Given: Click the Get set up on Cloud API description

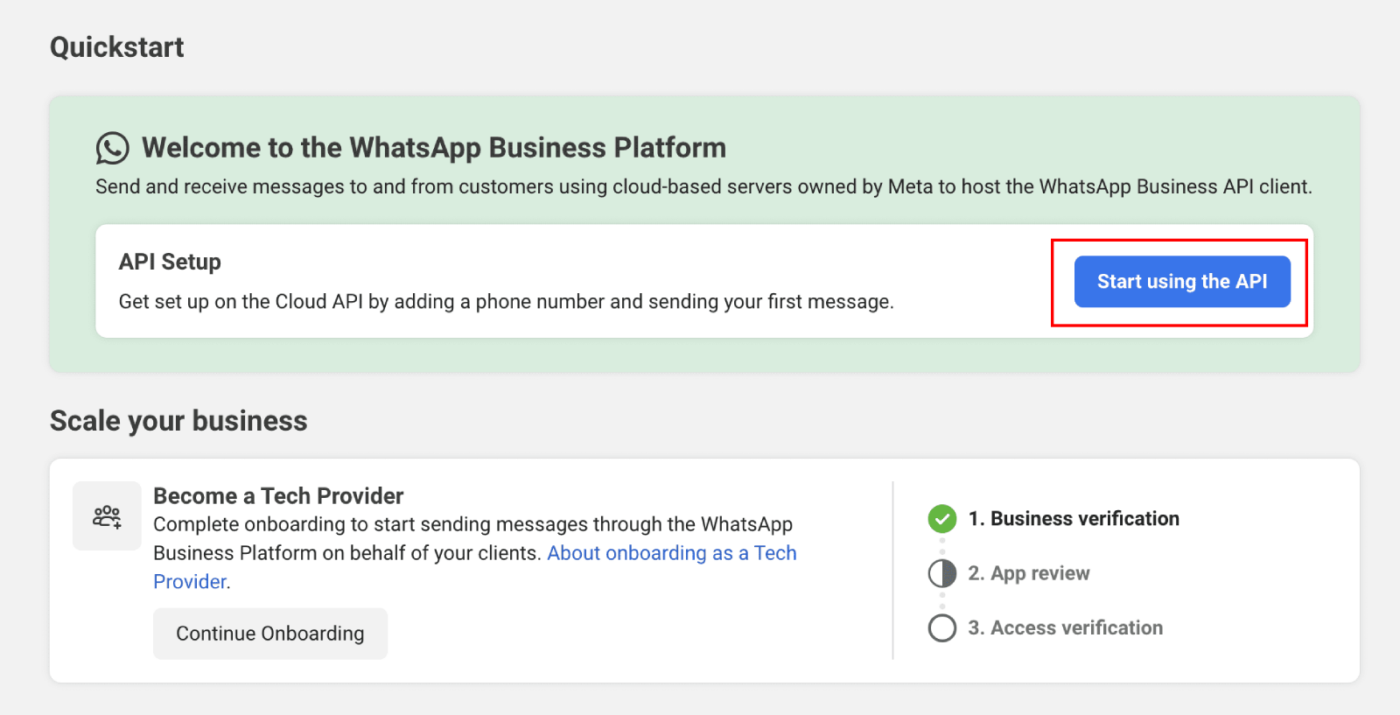Looking at the screenshot, I should click(506, 301).
